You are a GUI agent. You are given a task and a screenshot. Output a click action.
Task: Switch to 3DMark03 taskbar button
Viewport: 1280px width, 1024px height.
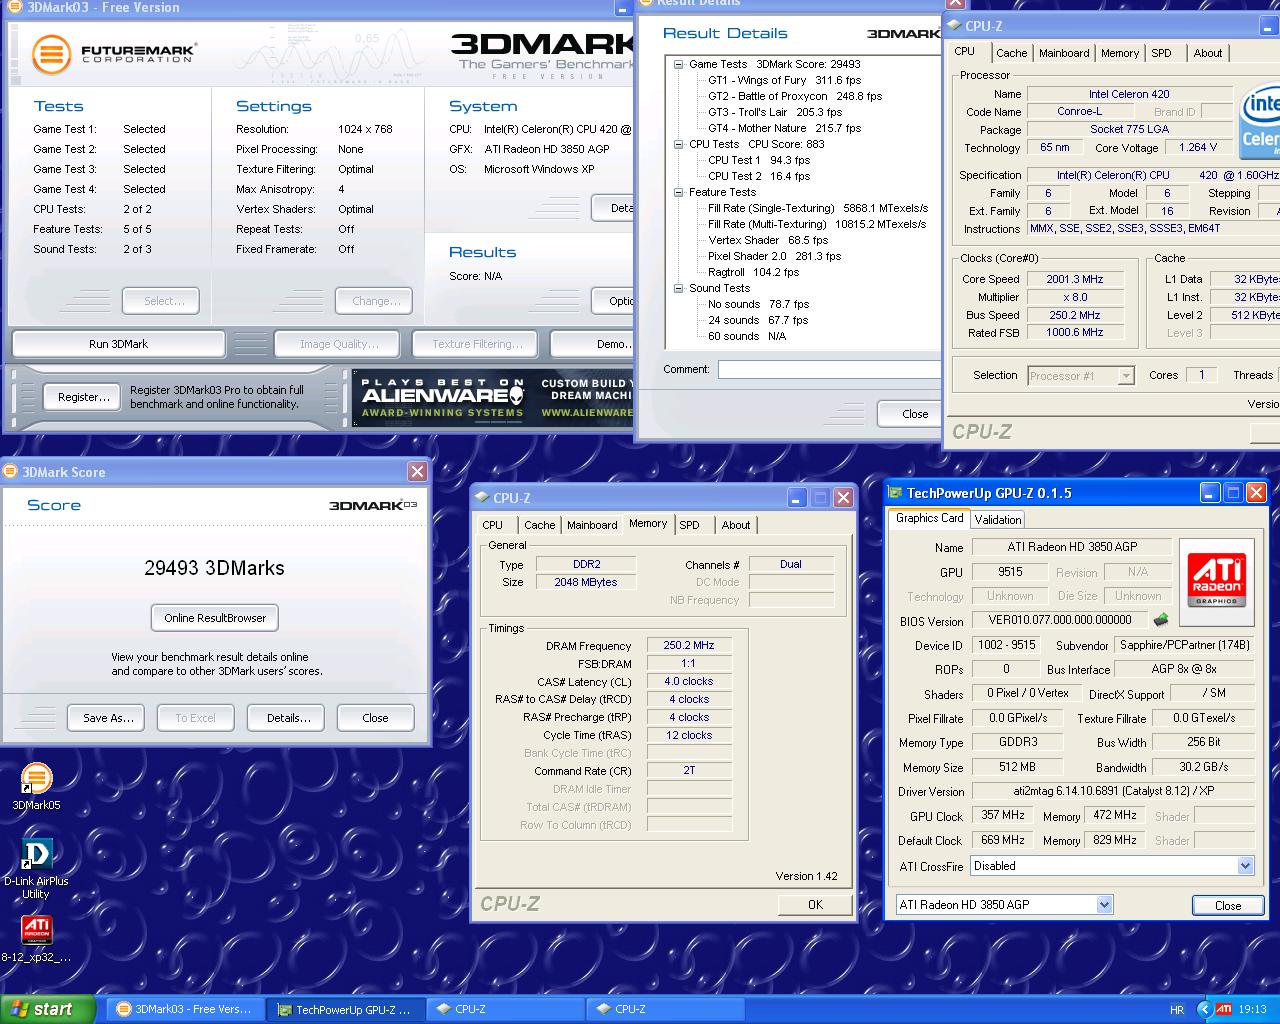coord(184,1010)
